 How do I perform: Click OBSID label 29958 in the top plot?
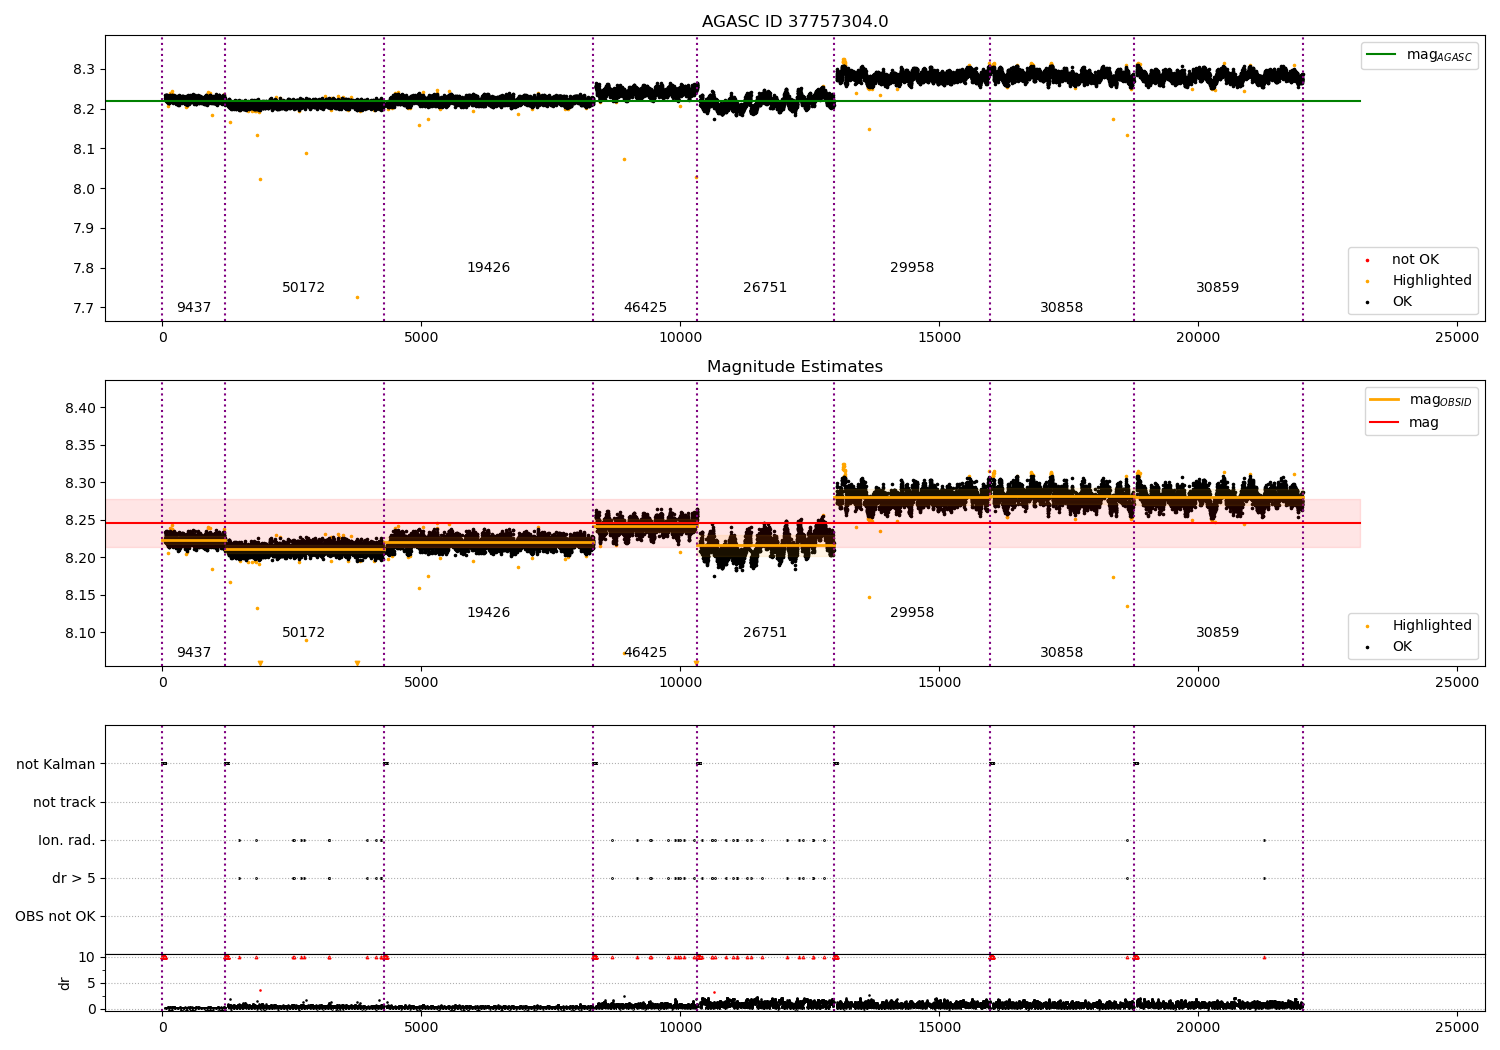[x=912, y=268]
